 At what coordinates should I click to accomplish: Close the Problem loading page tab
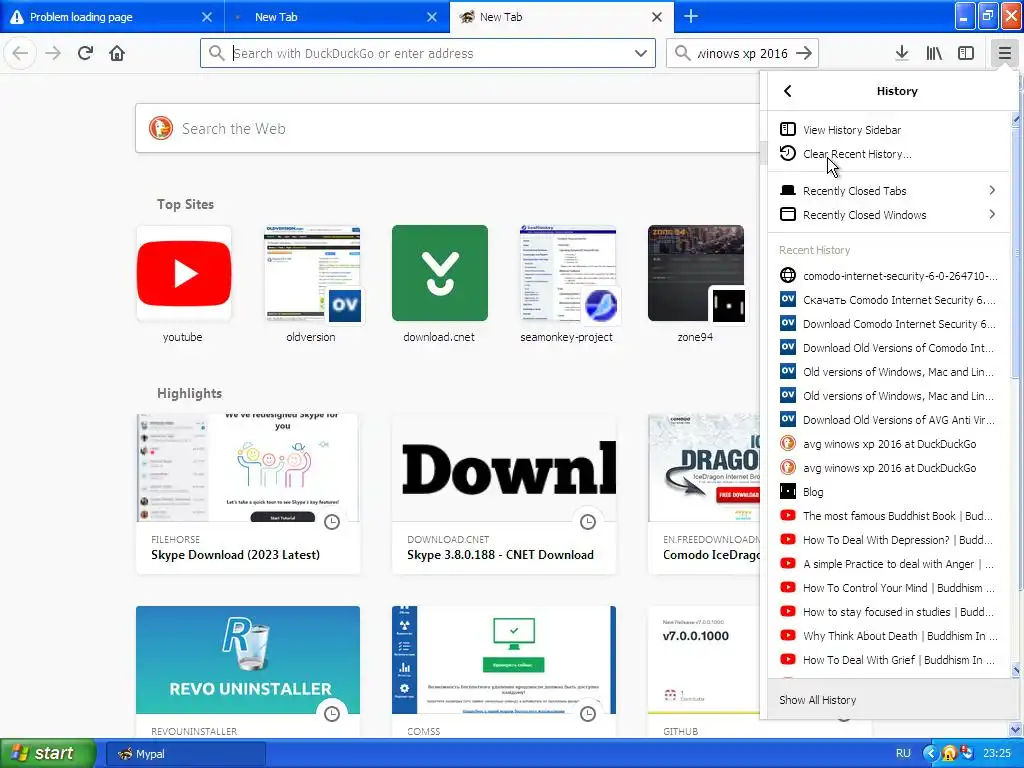(x=206, y=17)
